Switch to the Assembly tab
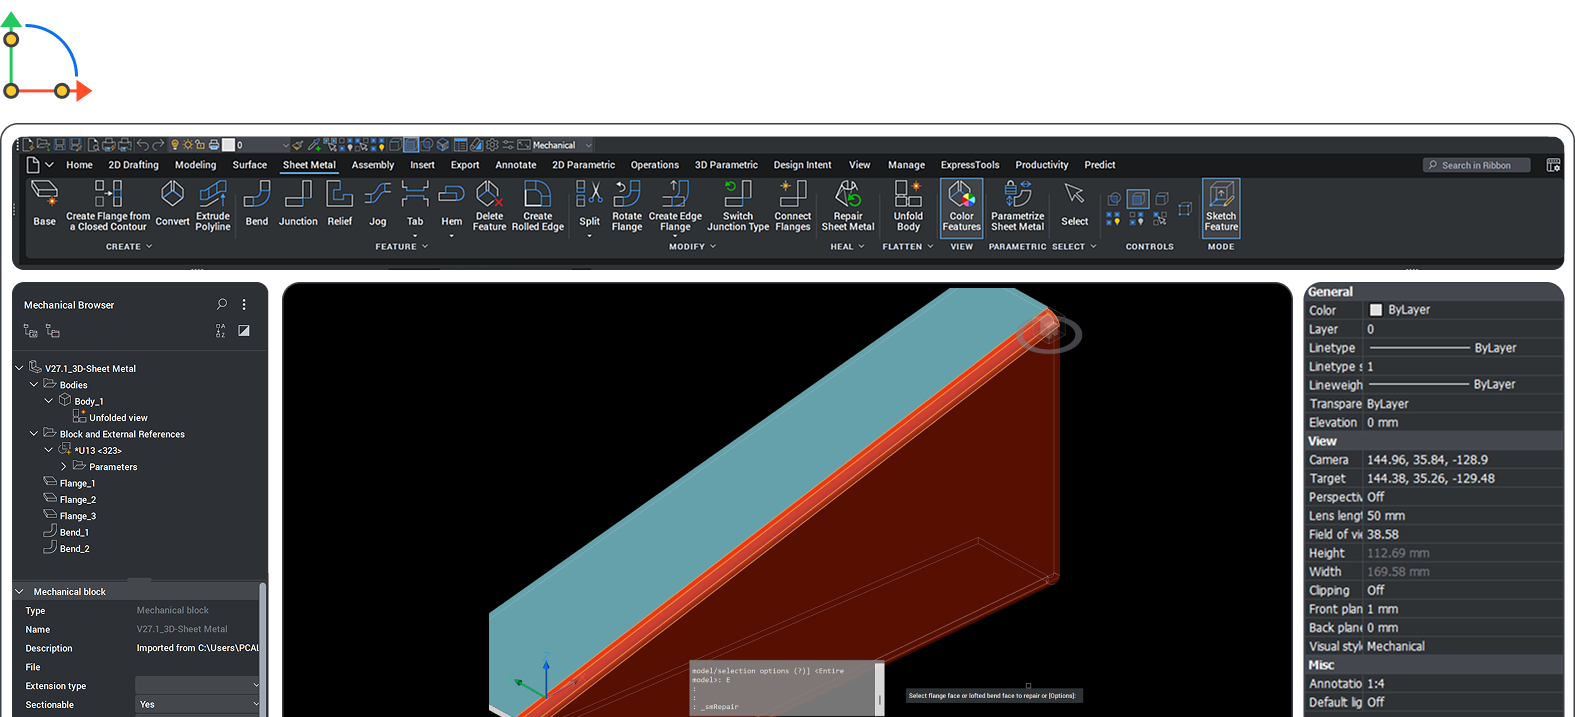The width and height of the screenshot is (1575, 717). click(373, 165)
